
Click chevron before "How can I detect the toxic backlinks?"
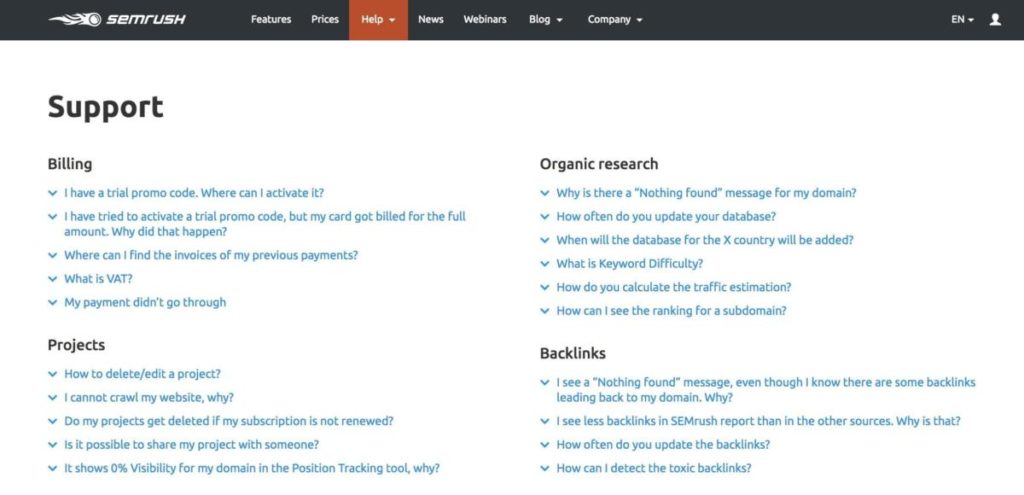(x=545, y=468)
